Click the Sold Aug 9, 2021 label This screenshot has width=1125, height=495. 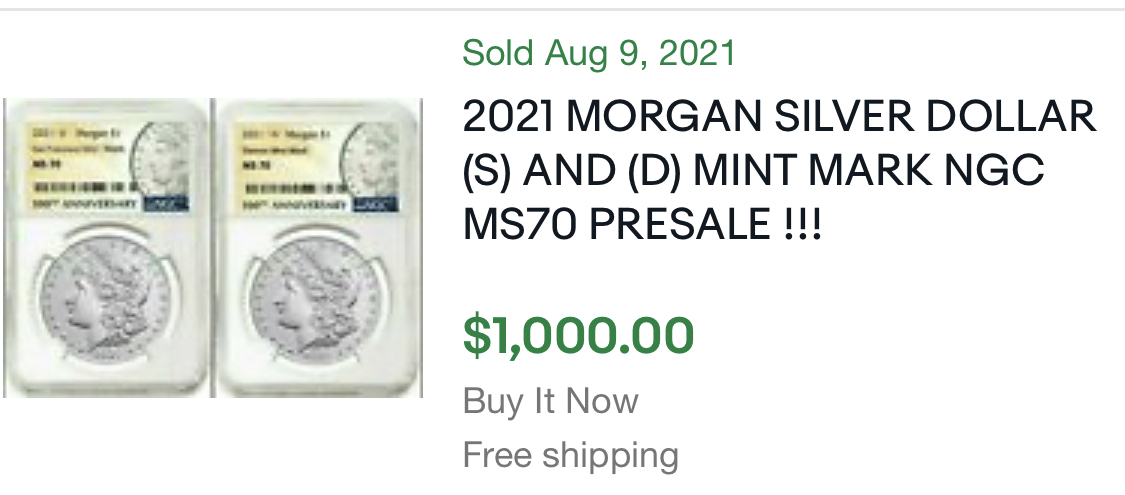599,53
